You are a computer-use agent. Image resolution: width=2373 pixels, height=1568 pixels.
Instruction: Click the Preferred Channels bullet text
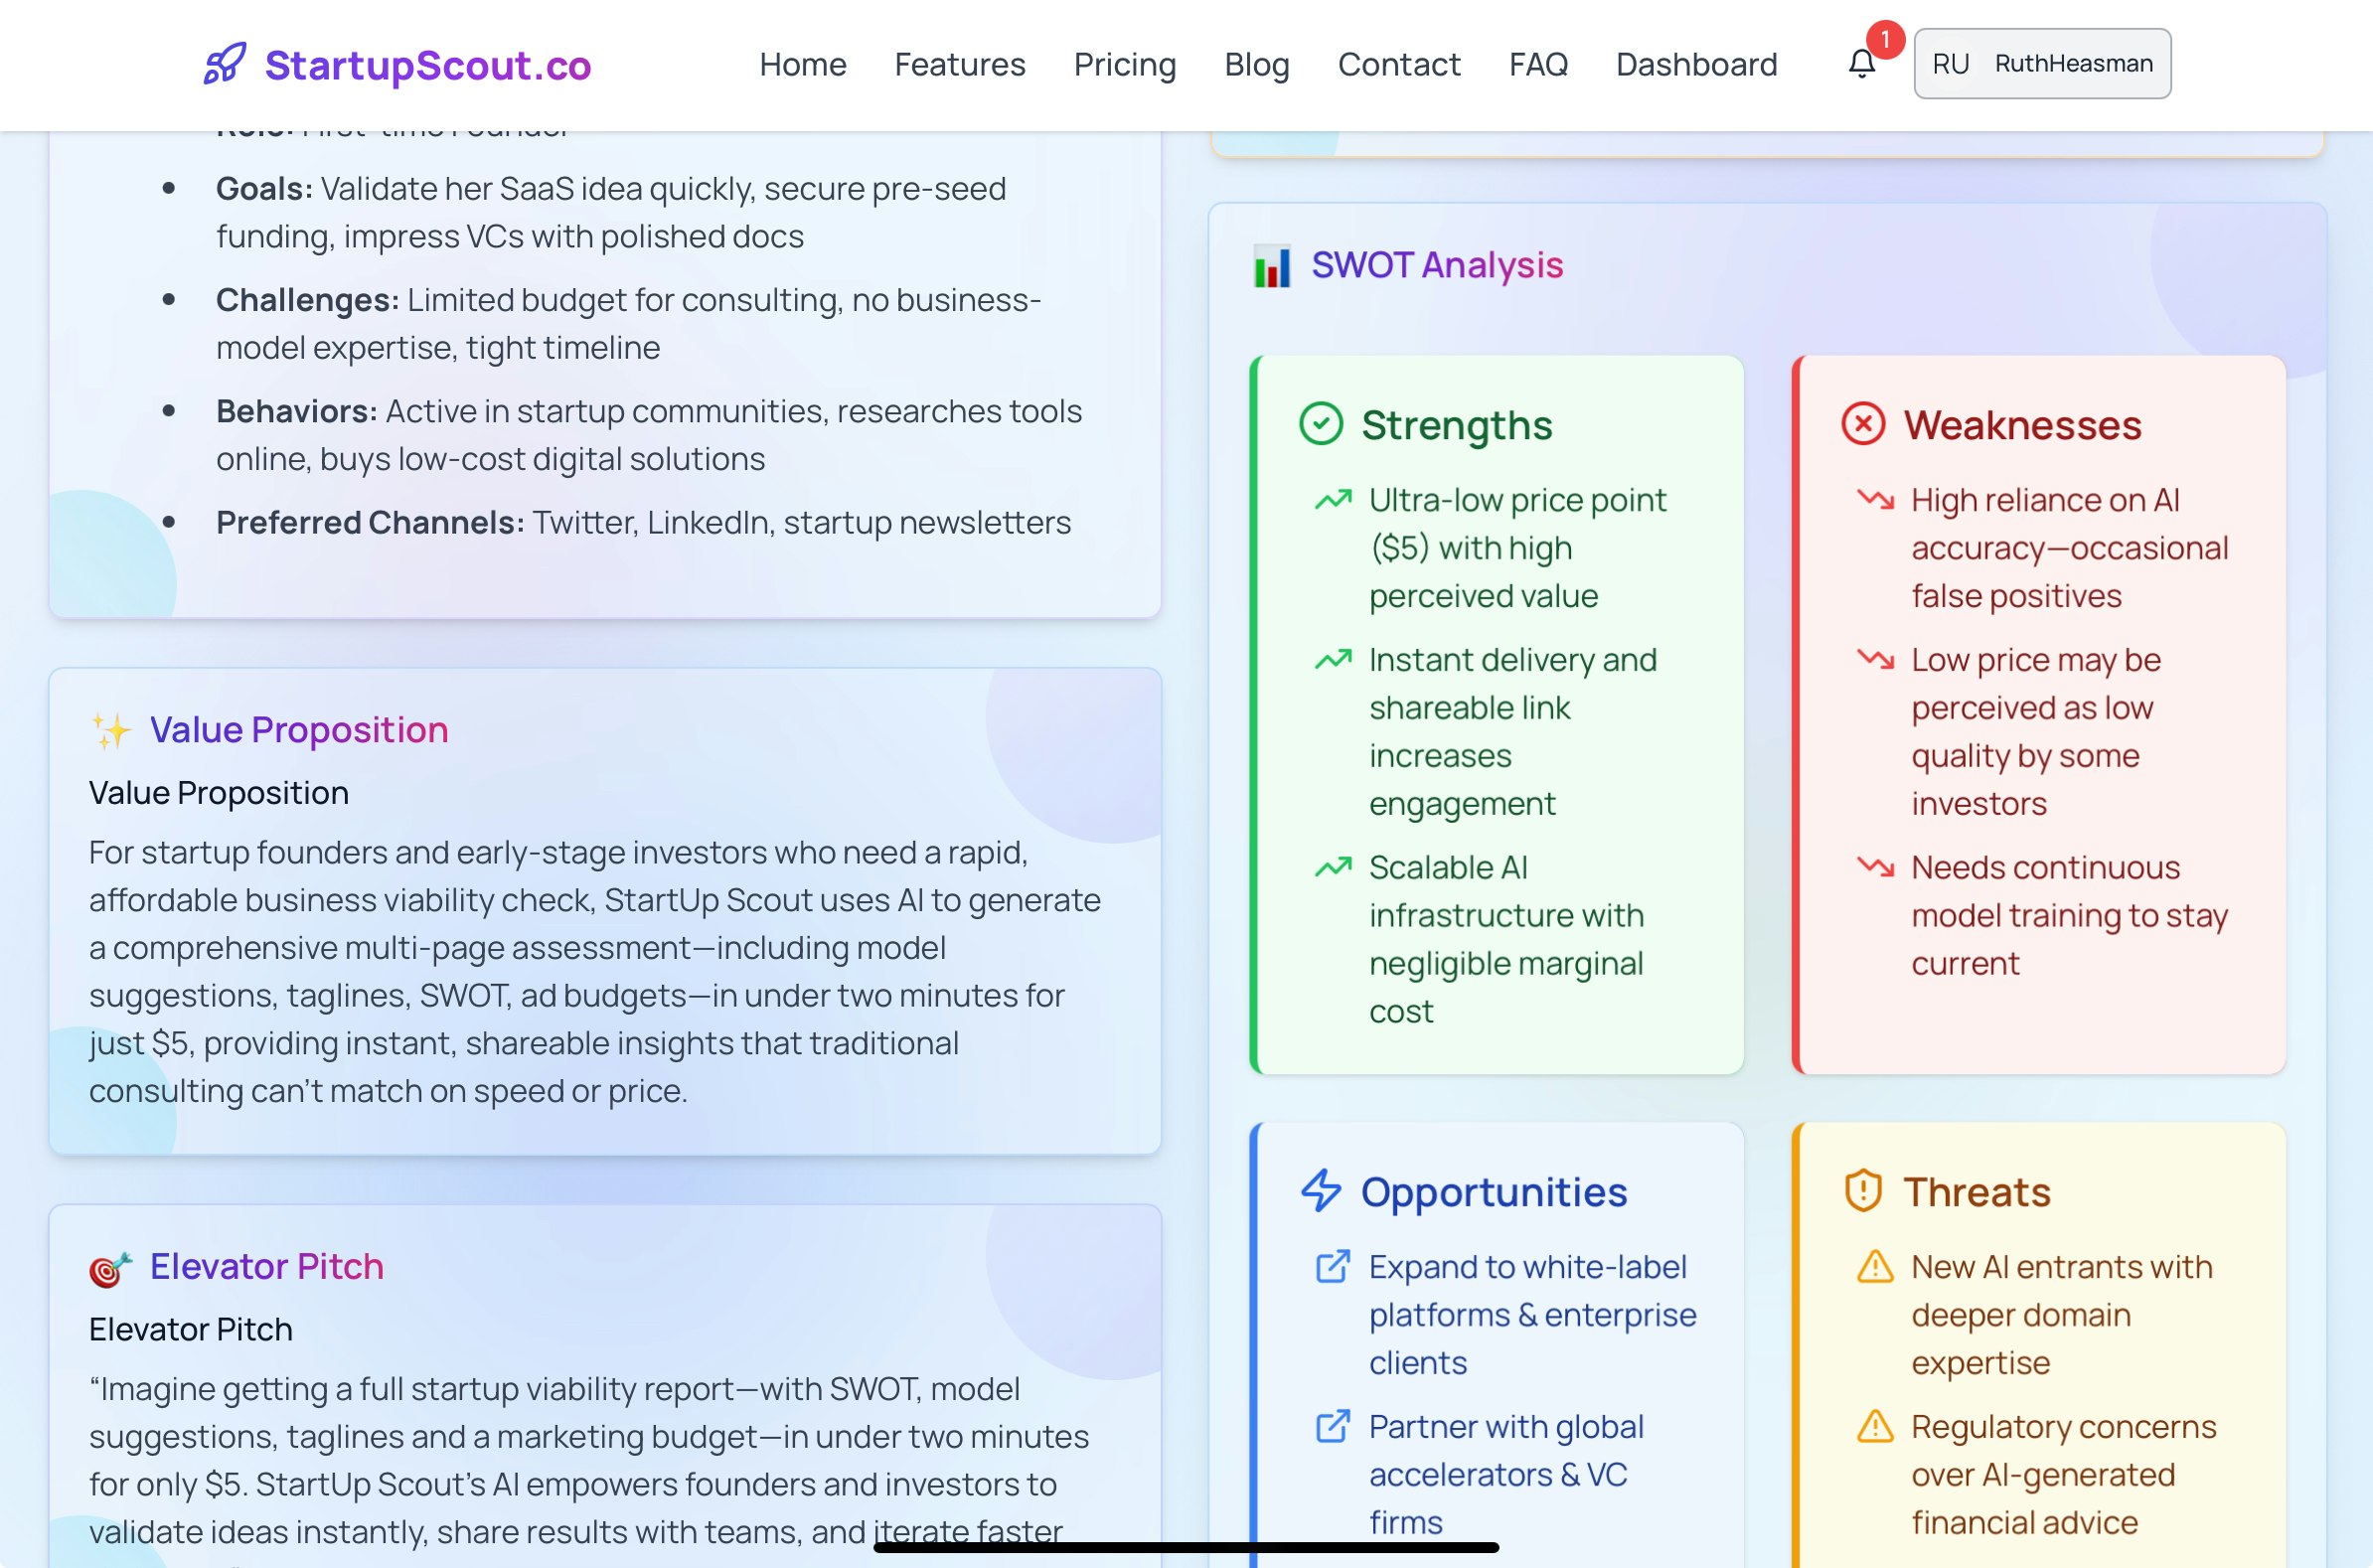pyautogui.click(x=643, y=522)
